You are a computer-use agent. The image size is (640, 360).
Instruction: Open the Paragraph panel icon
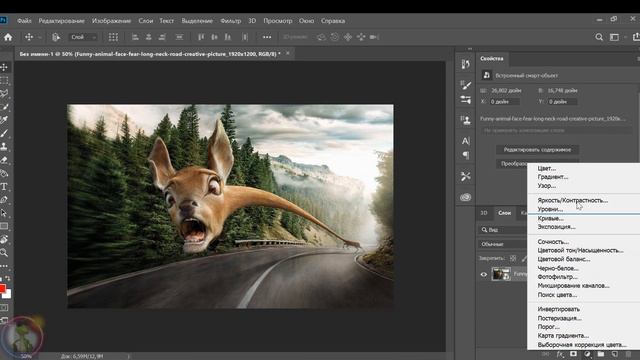pyautogui.click(x=465, y=155)
